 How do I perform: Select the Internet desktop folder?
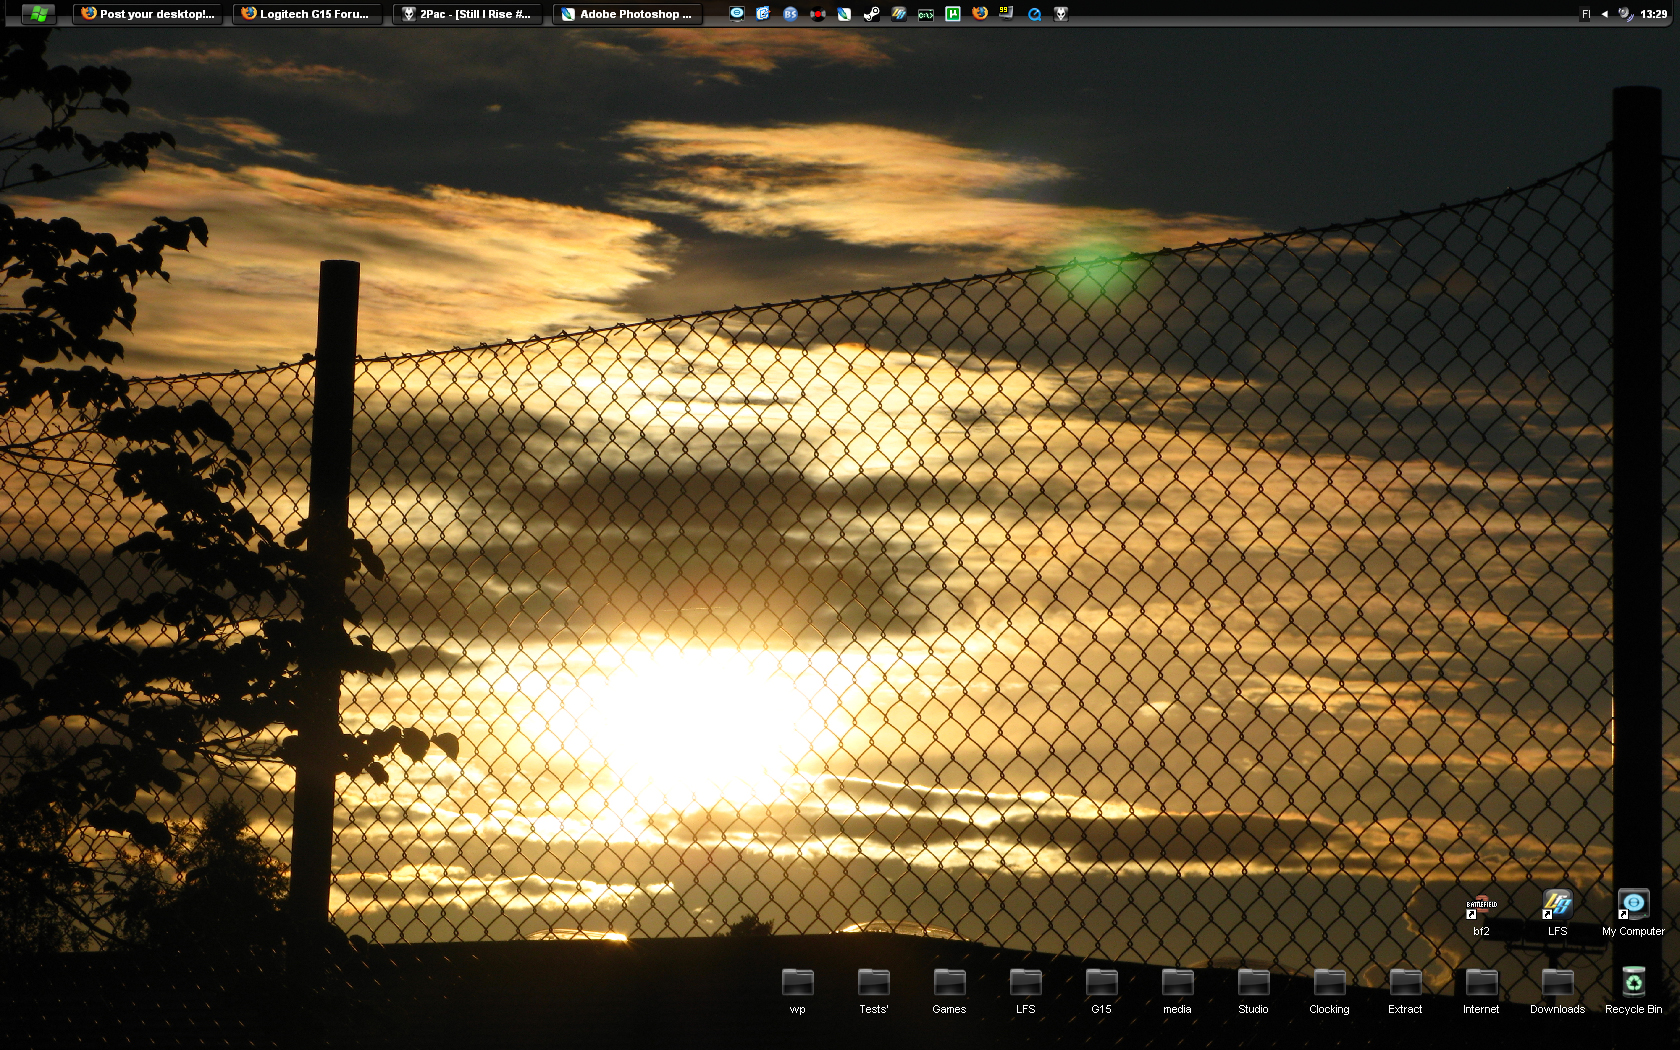[1482, 991]
